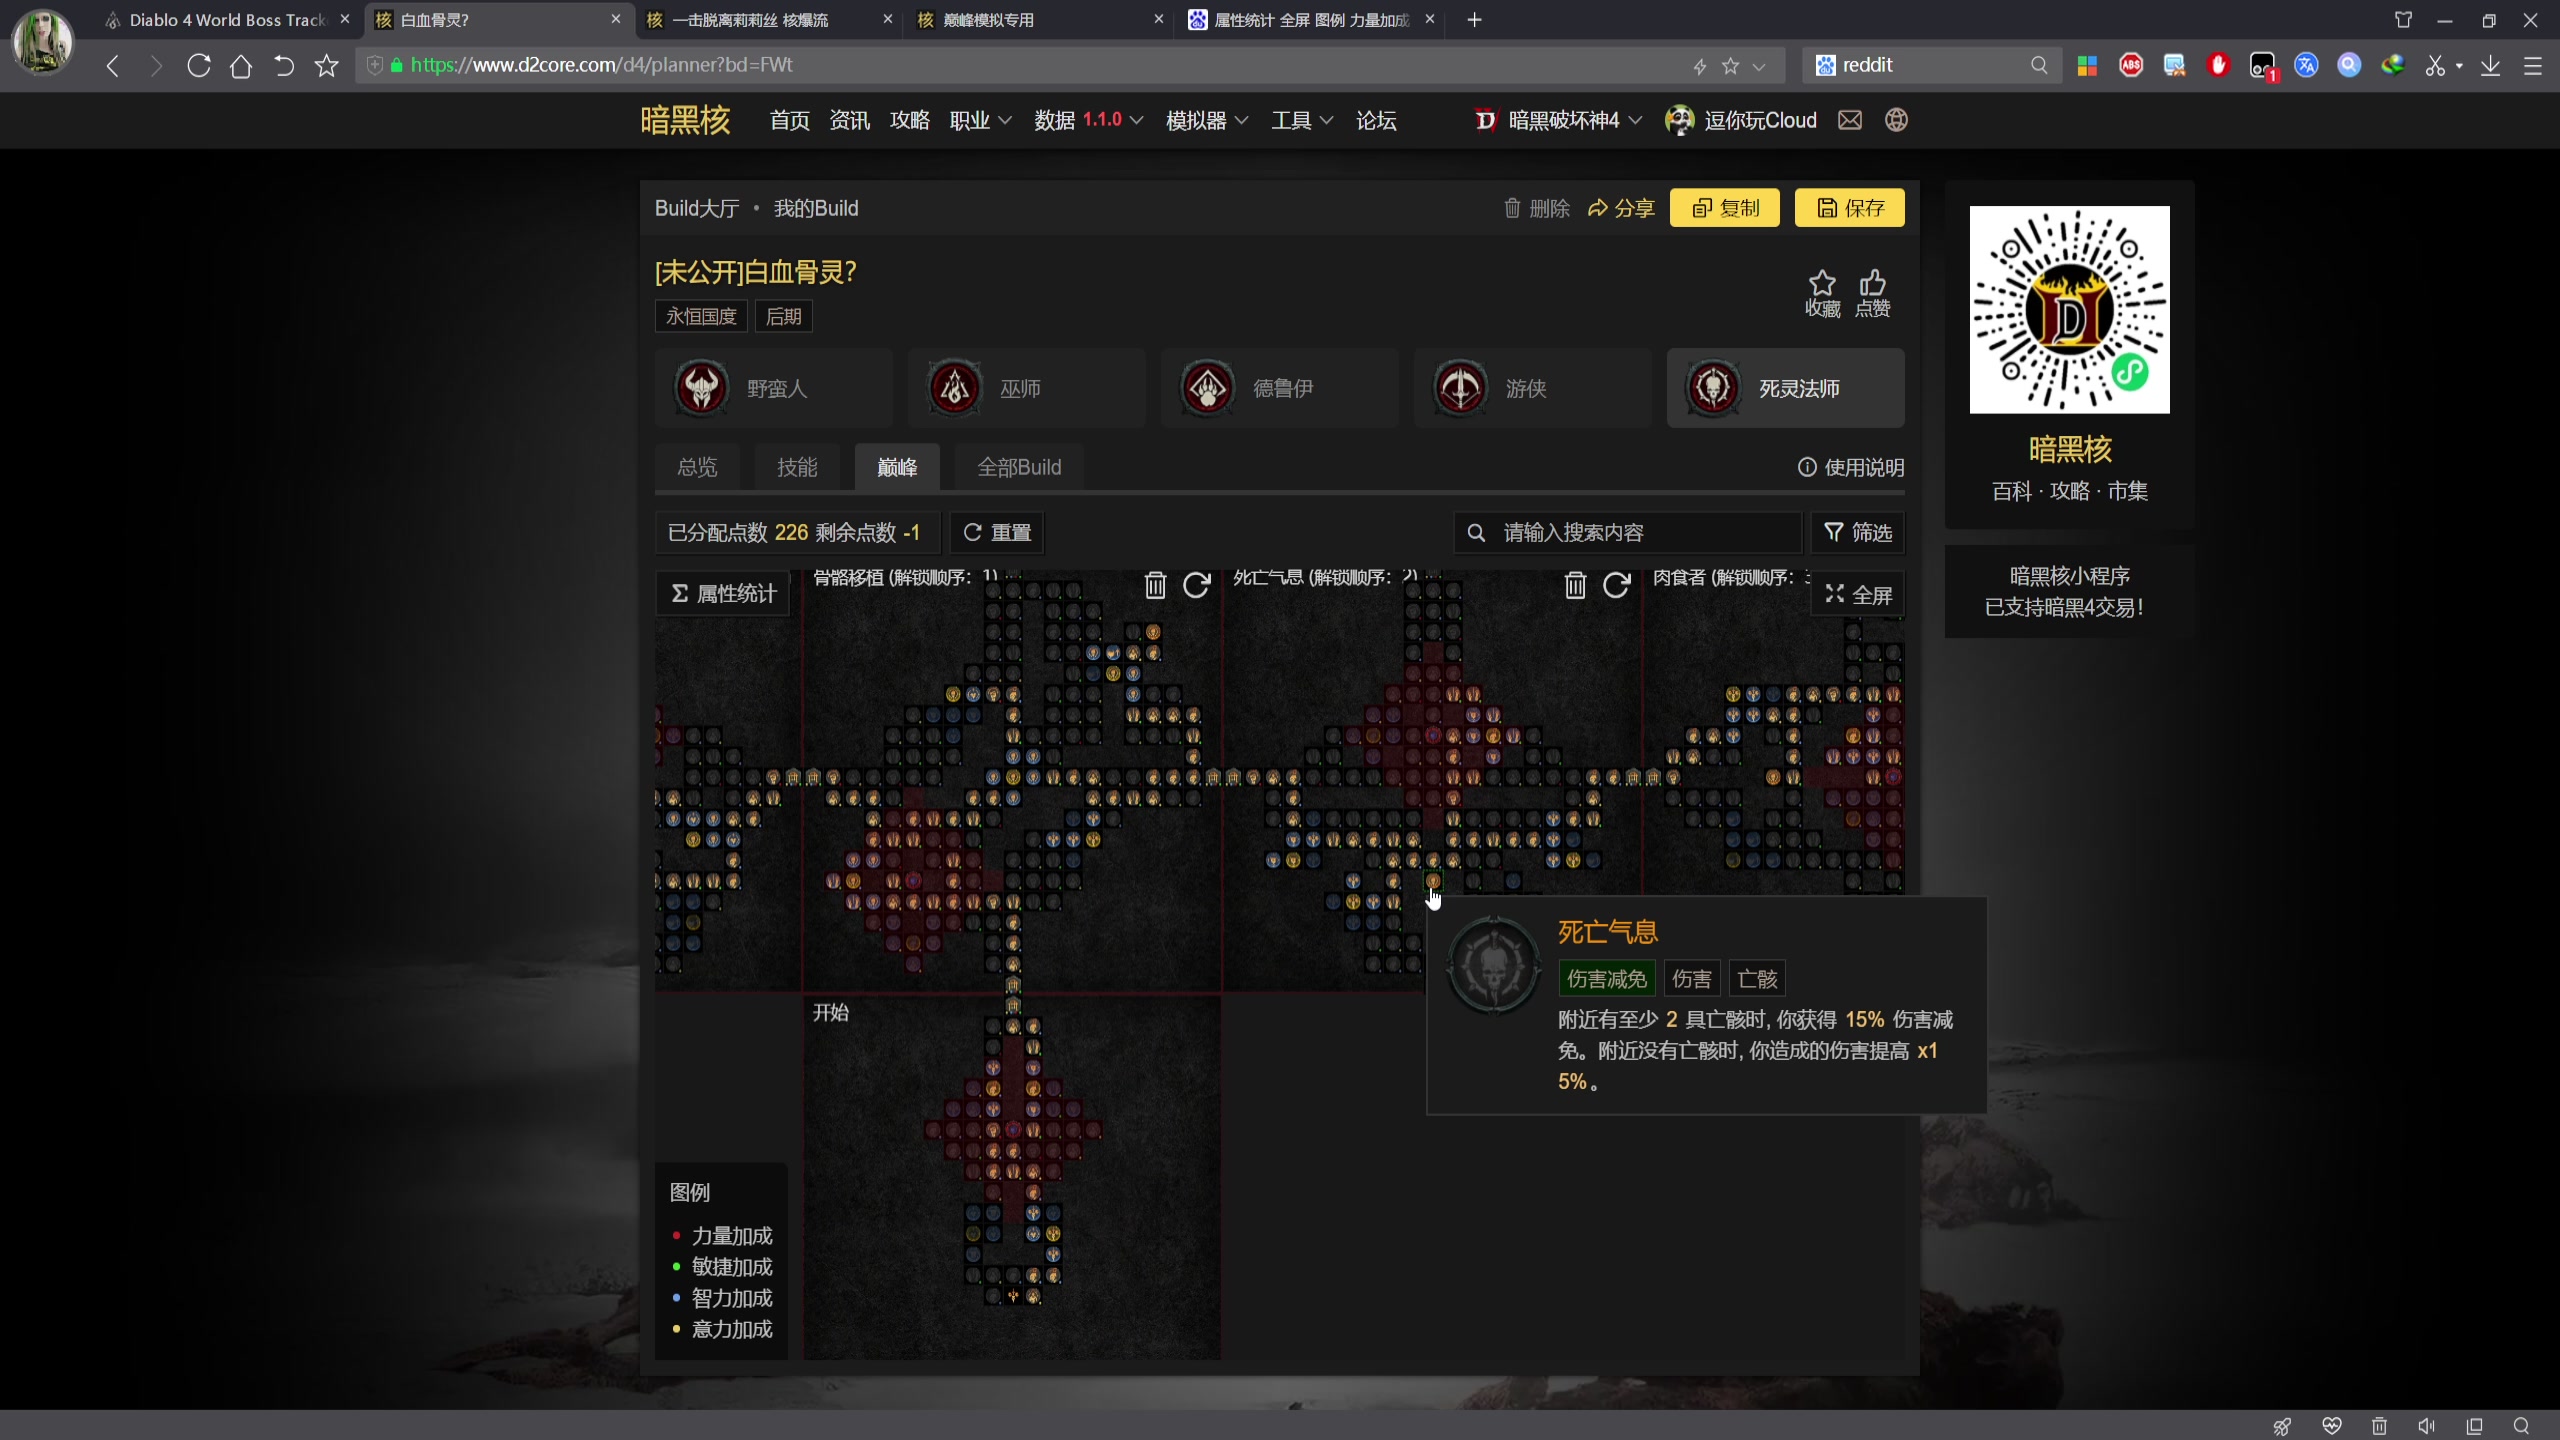The image size is (2560, 1440).
Task: Open the 逗你玩Cloud user profile
Action: 1741,120
